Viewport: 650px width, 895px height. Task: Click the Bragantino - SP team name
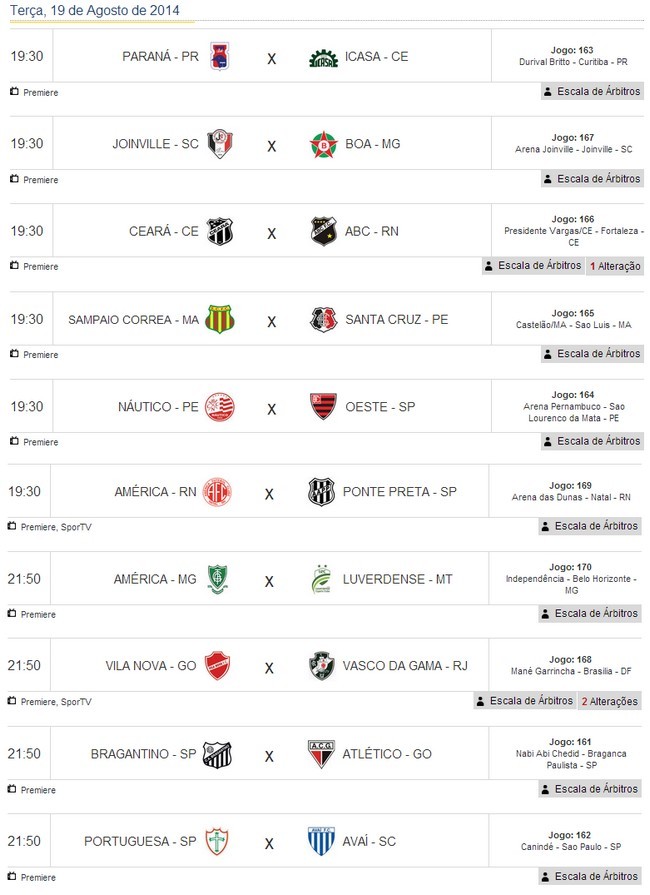pos(143,754)
